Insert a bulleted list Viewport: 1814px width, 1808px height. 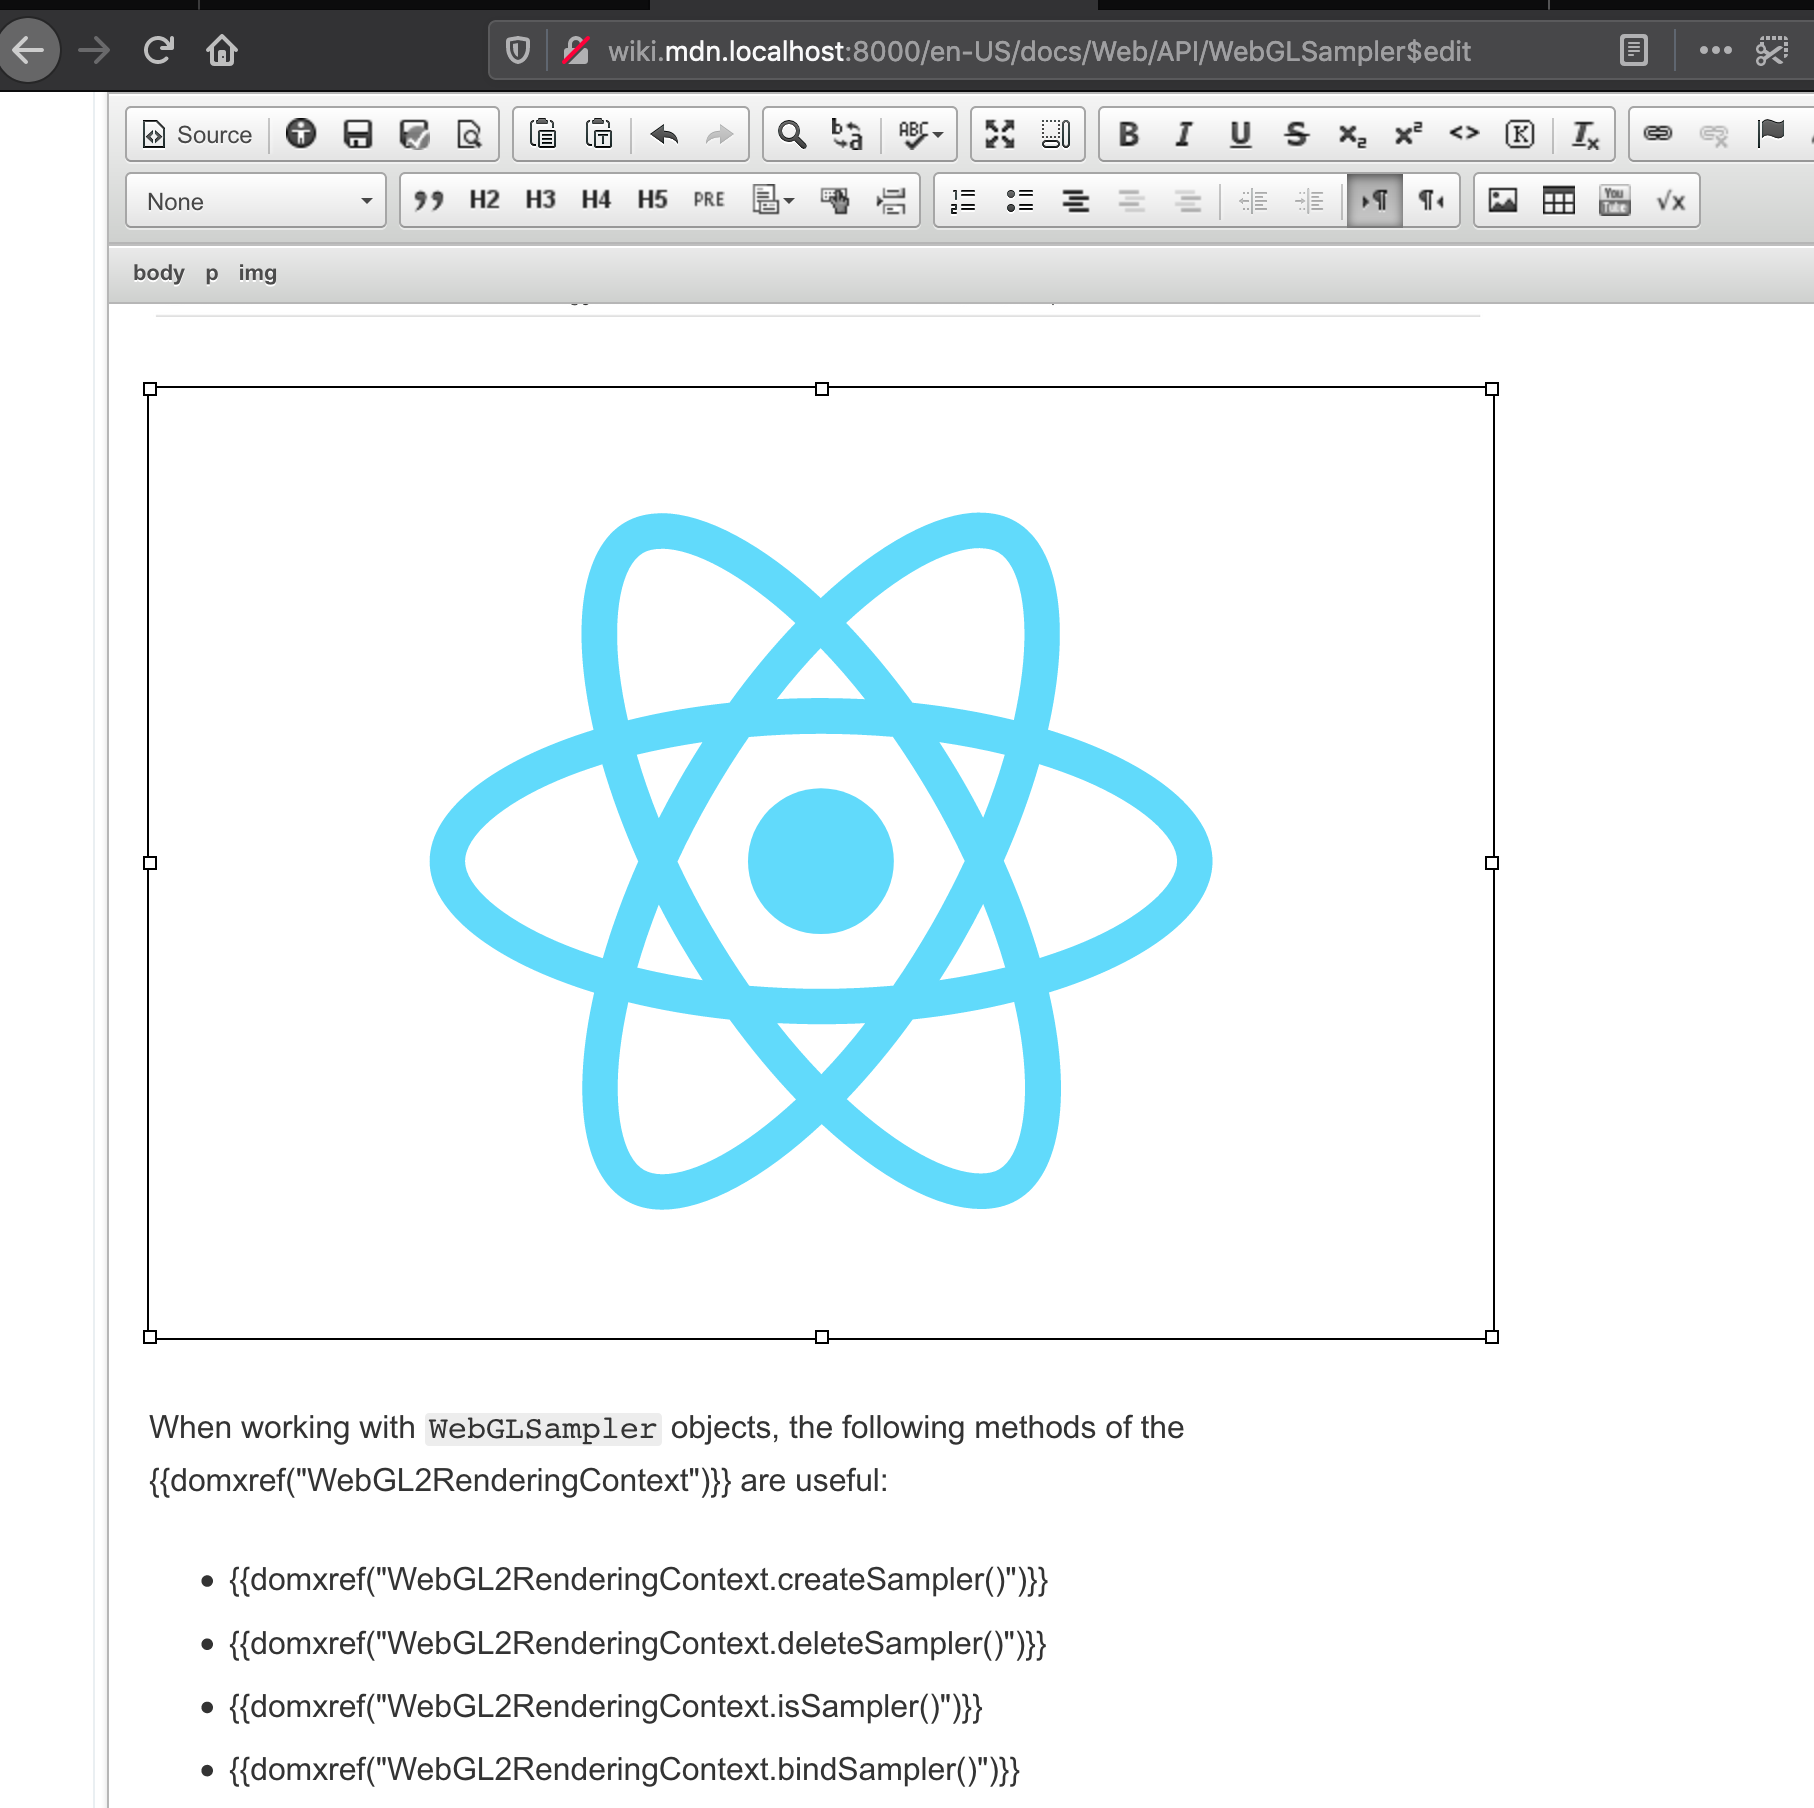(x=1019, y=201)
